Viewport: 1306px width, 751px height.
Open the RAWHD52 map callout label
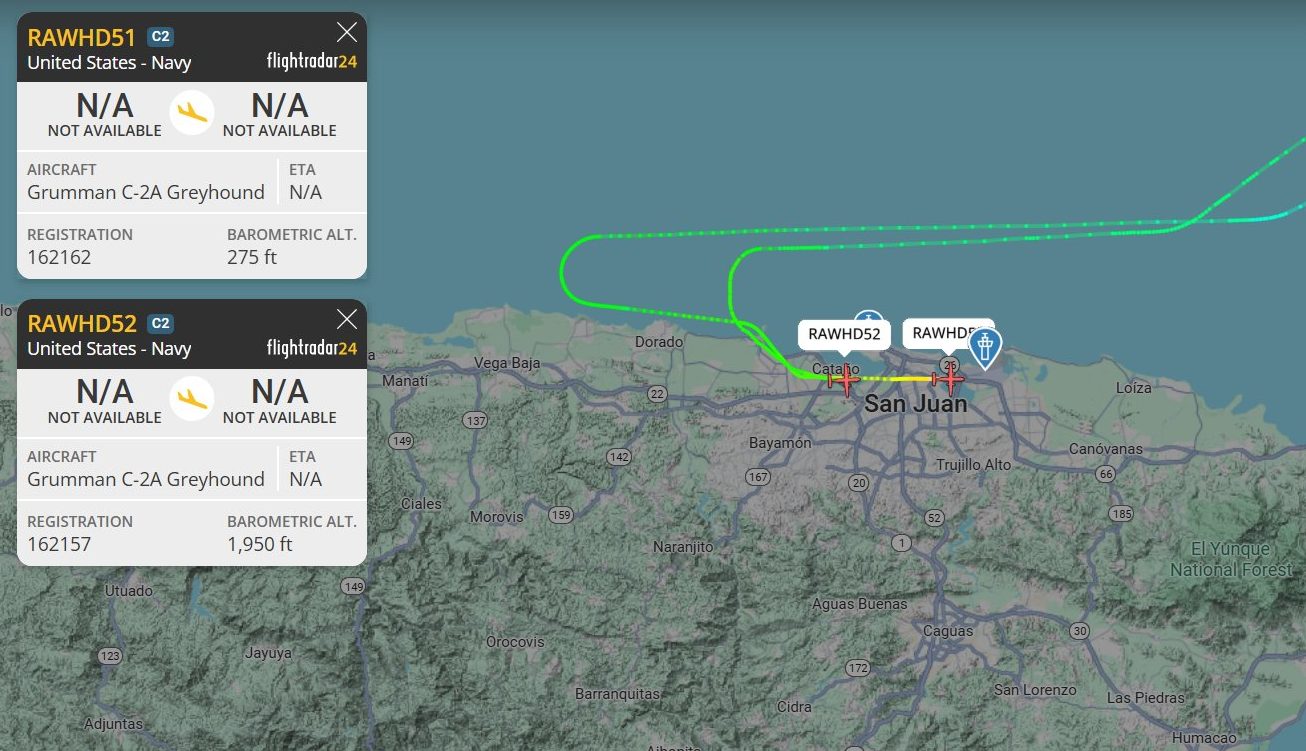pyautogui.click(x=844, y=334)
